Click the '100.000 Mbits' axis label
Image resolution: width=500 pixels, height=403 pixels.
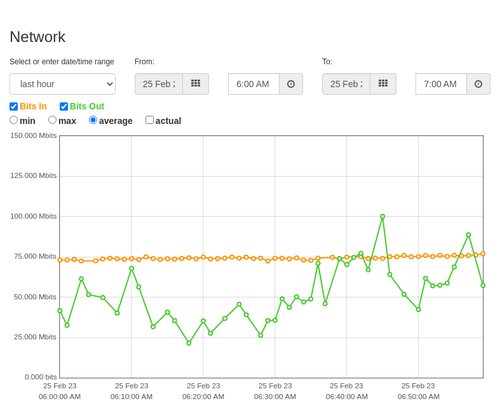click(x=33, y=216)
